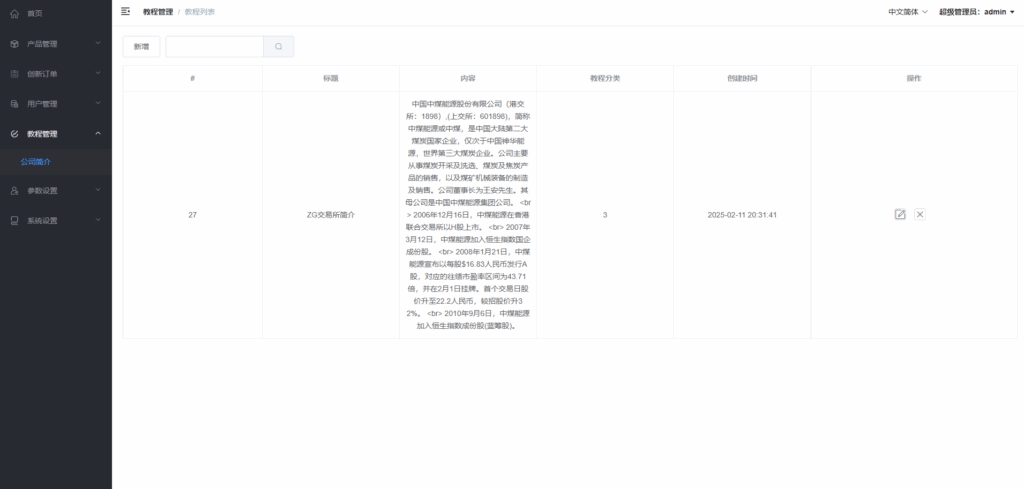The width and height of the screenshot is (1024, 489).
Task: Click the # column header
Action: (193, 78)
